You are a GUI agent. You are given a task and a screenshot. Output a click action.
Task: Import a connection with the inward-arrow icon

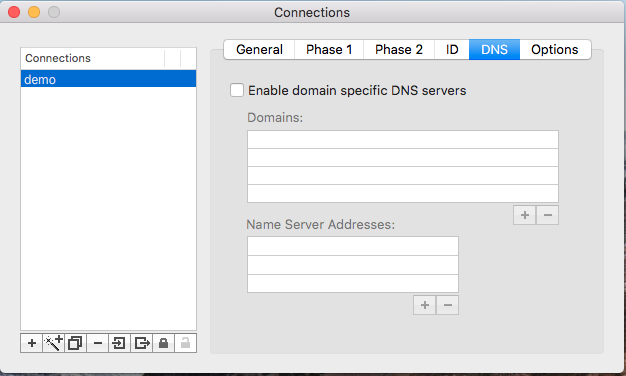(119, 343)
